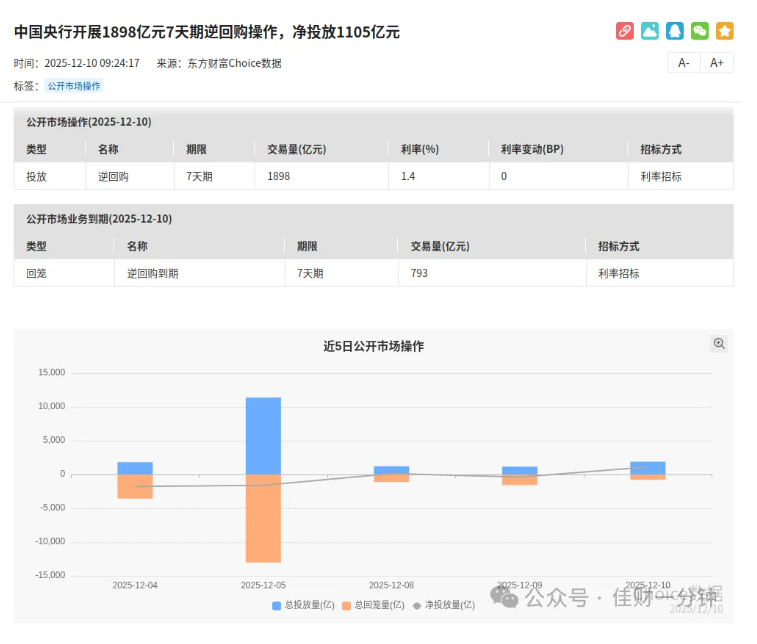Click the timestamp 2025-12-10 09:24:17
757x644 pixels.
tap(92, 63)
